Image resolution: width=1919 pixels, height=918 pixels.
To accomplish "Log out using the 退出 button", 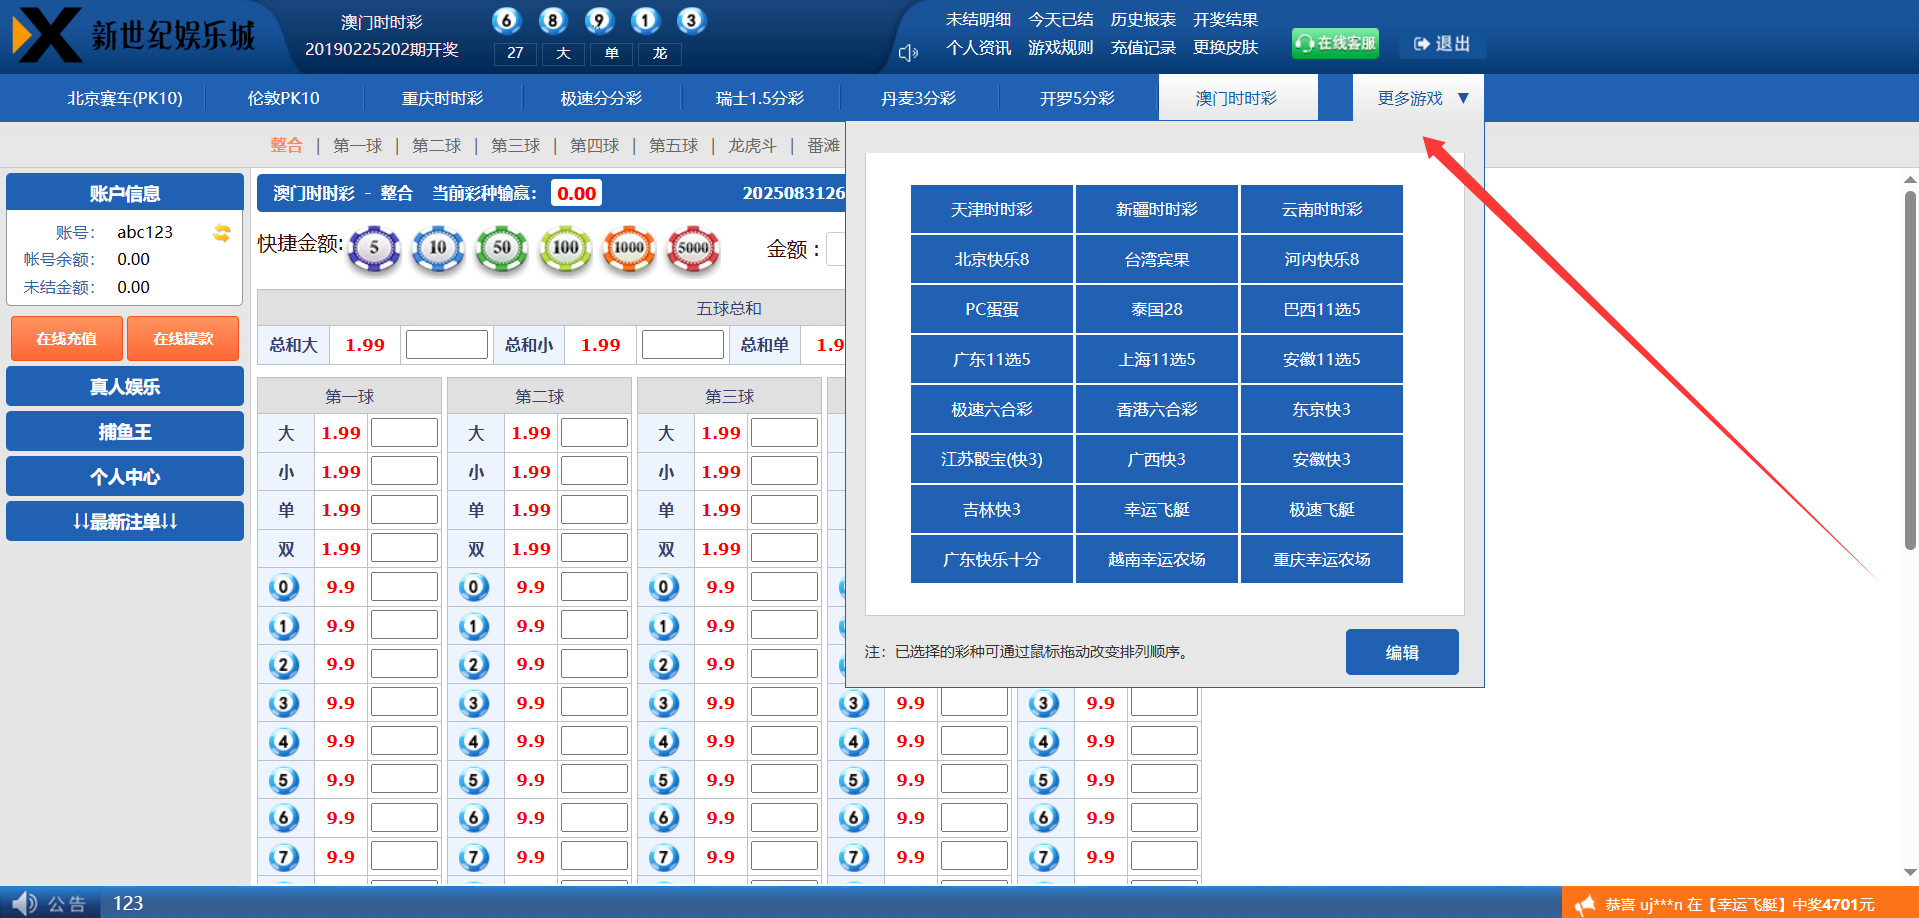I will (x=1442, y=44).
